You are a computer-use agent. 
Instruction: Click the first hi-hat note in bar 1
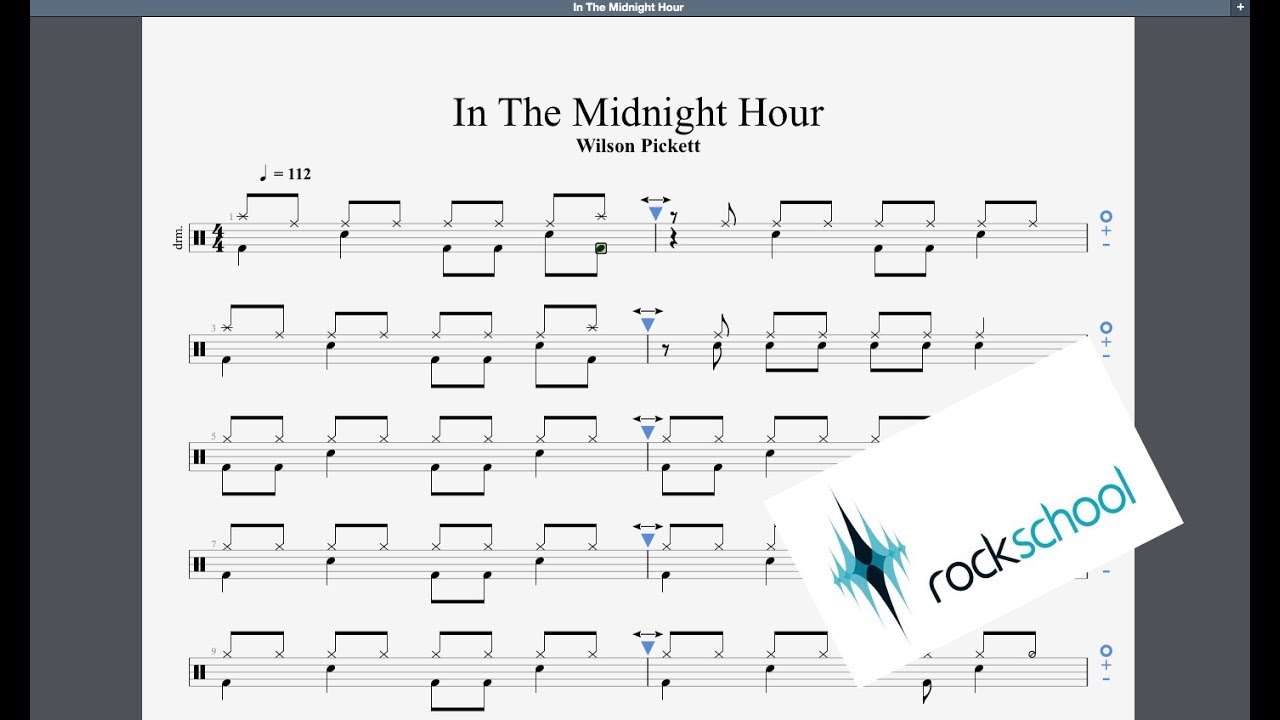coord(242,217)
